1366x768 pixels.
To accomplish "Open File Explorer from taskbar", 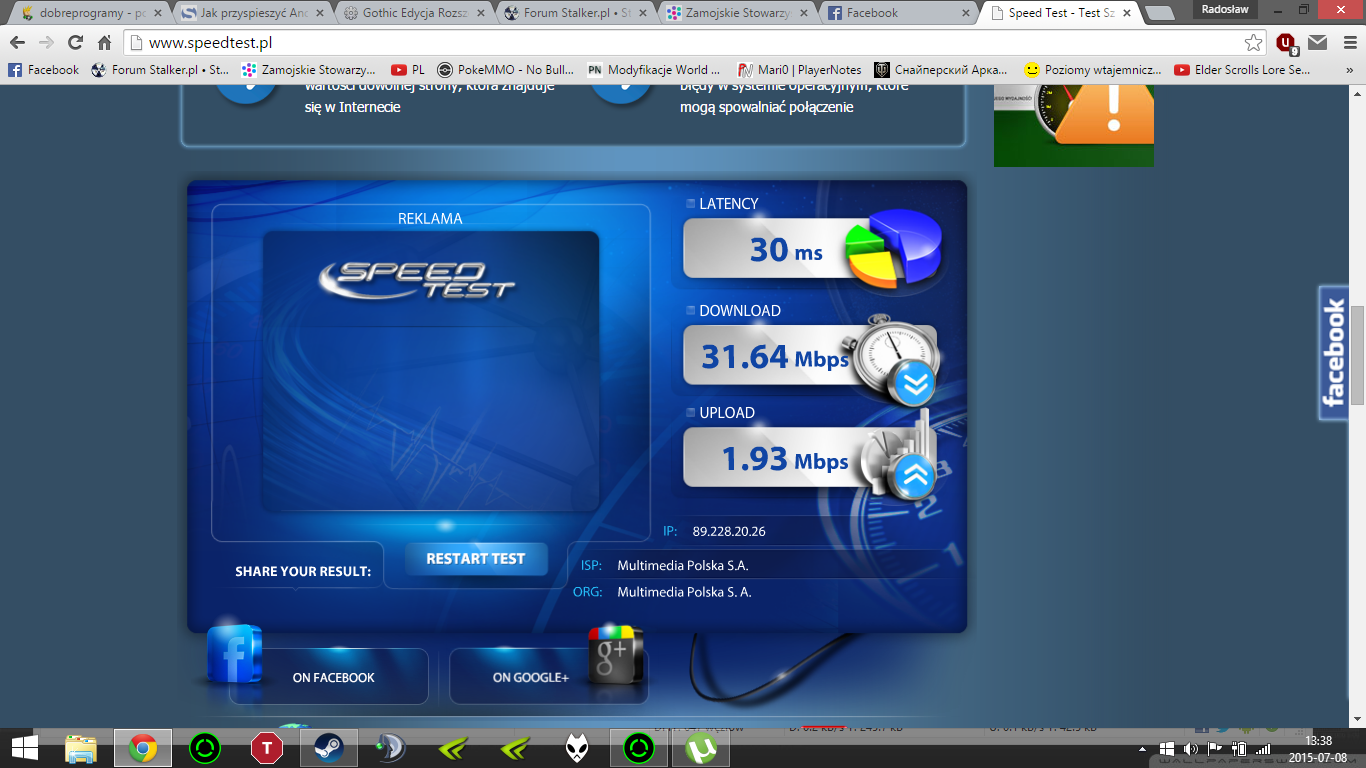I will [x=81, y=748].
